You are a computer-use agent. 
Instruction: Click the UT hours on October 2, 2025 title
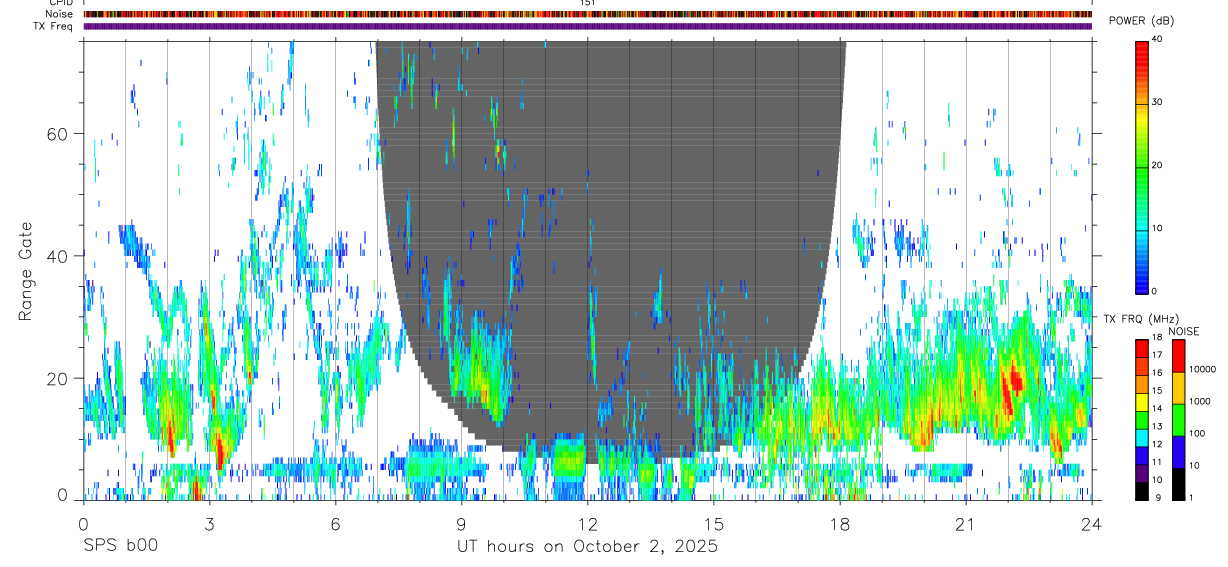click(x=587, y=547)
